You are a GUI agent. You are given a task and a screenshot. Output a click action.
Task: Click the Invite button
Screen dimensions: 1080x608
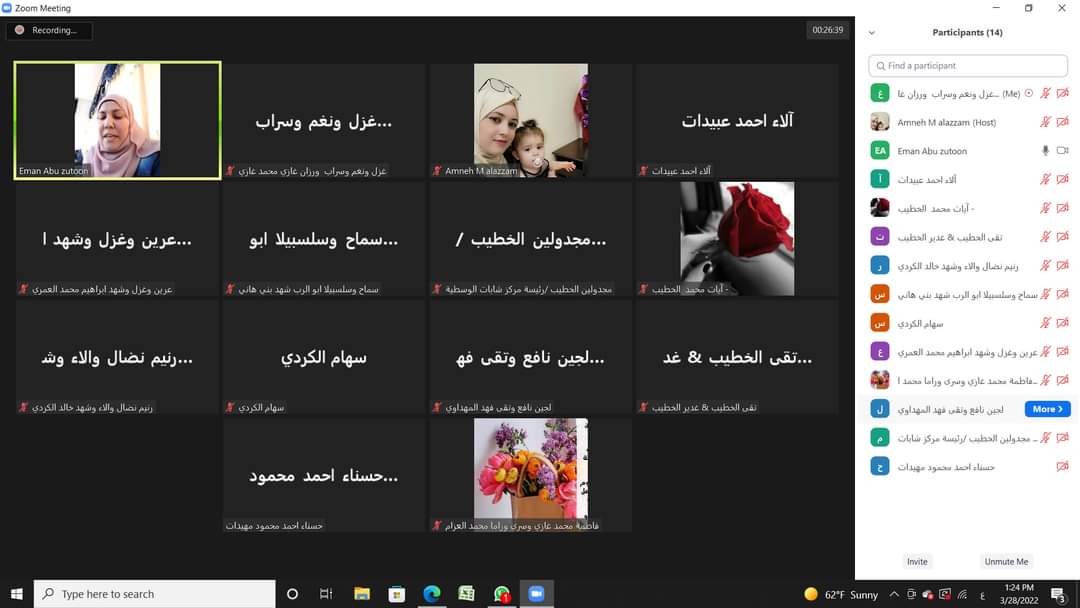[x=917, y=562]
